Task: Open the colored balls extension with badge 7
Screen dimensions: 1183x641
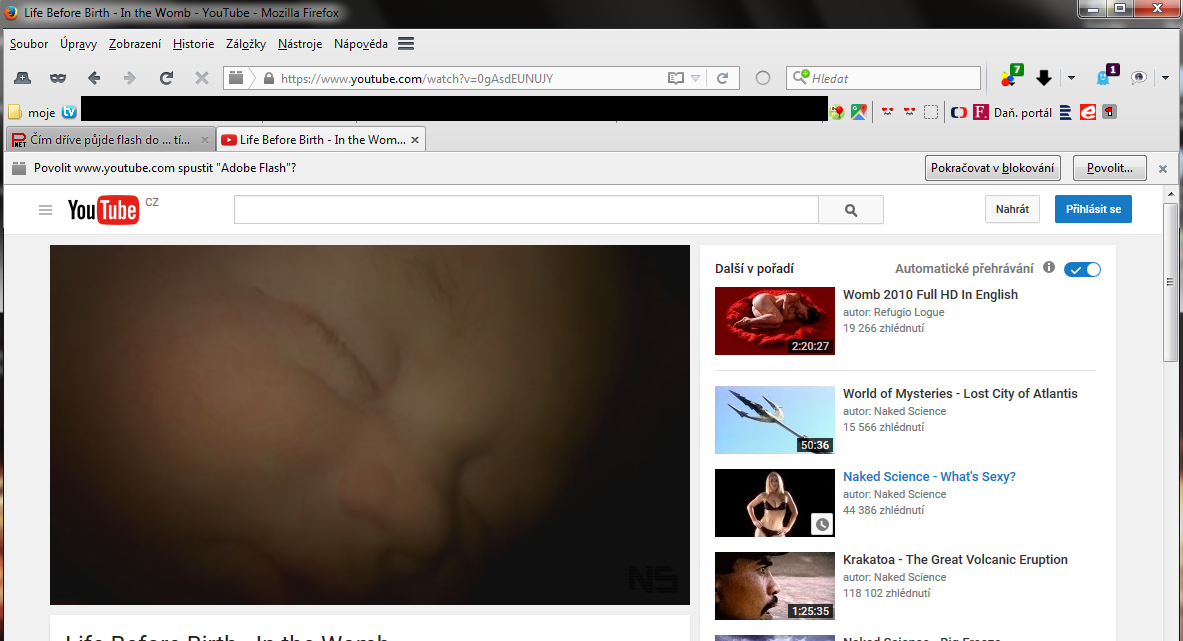Action: 1012,75
